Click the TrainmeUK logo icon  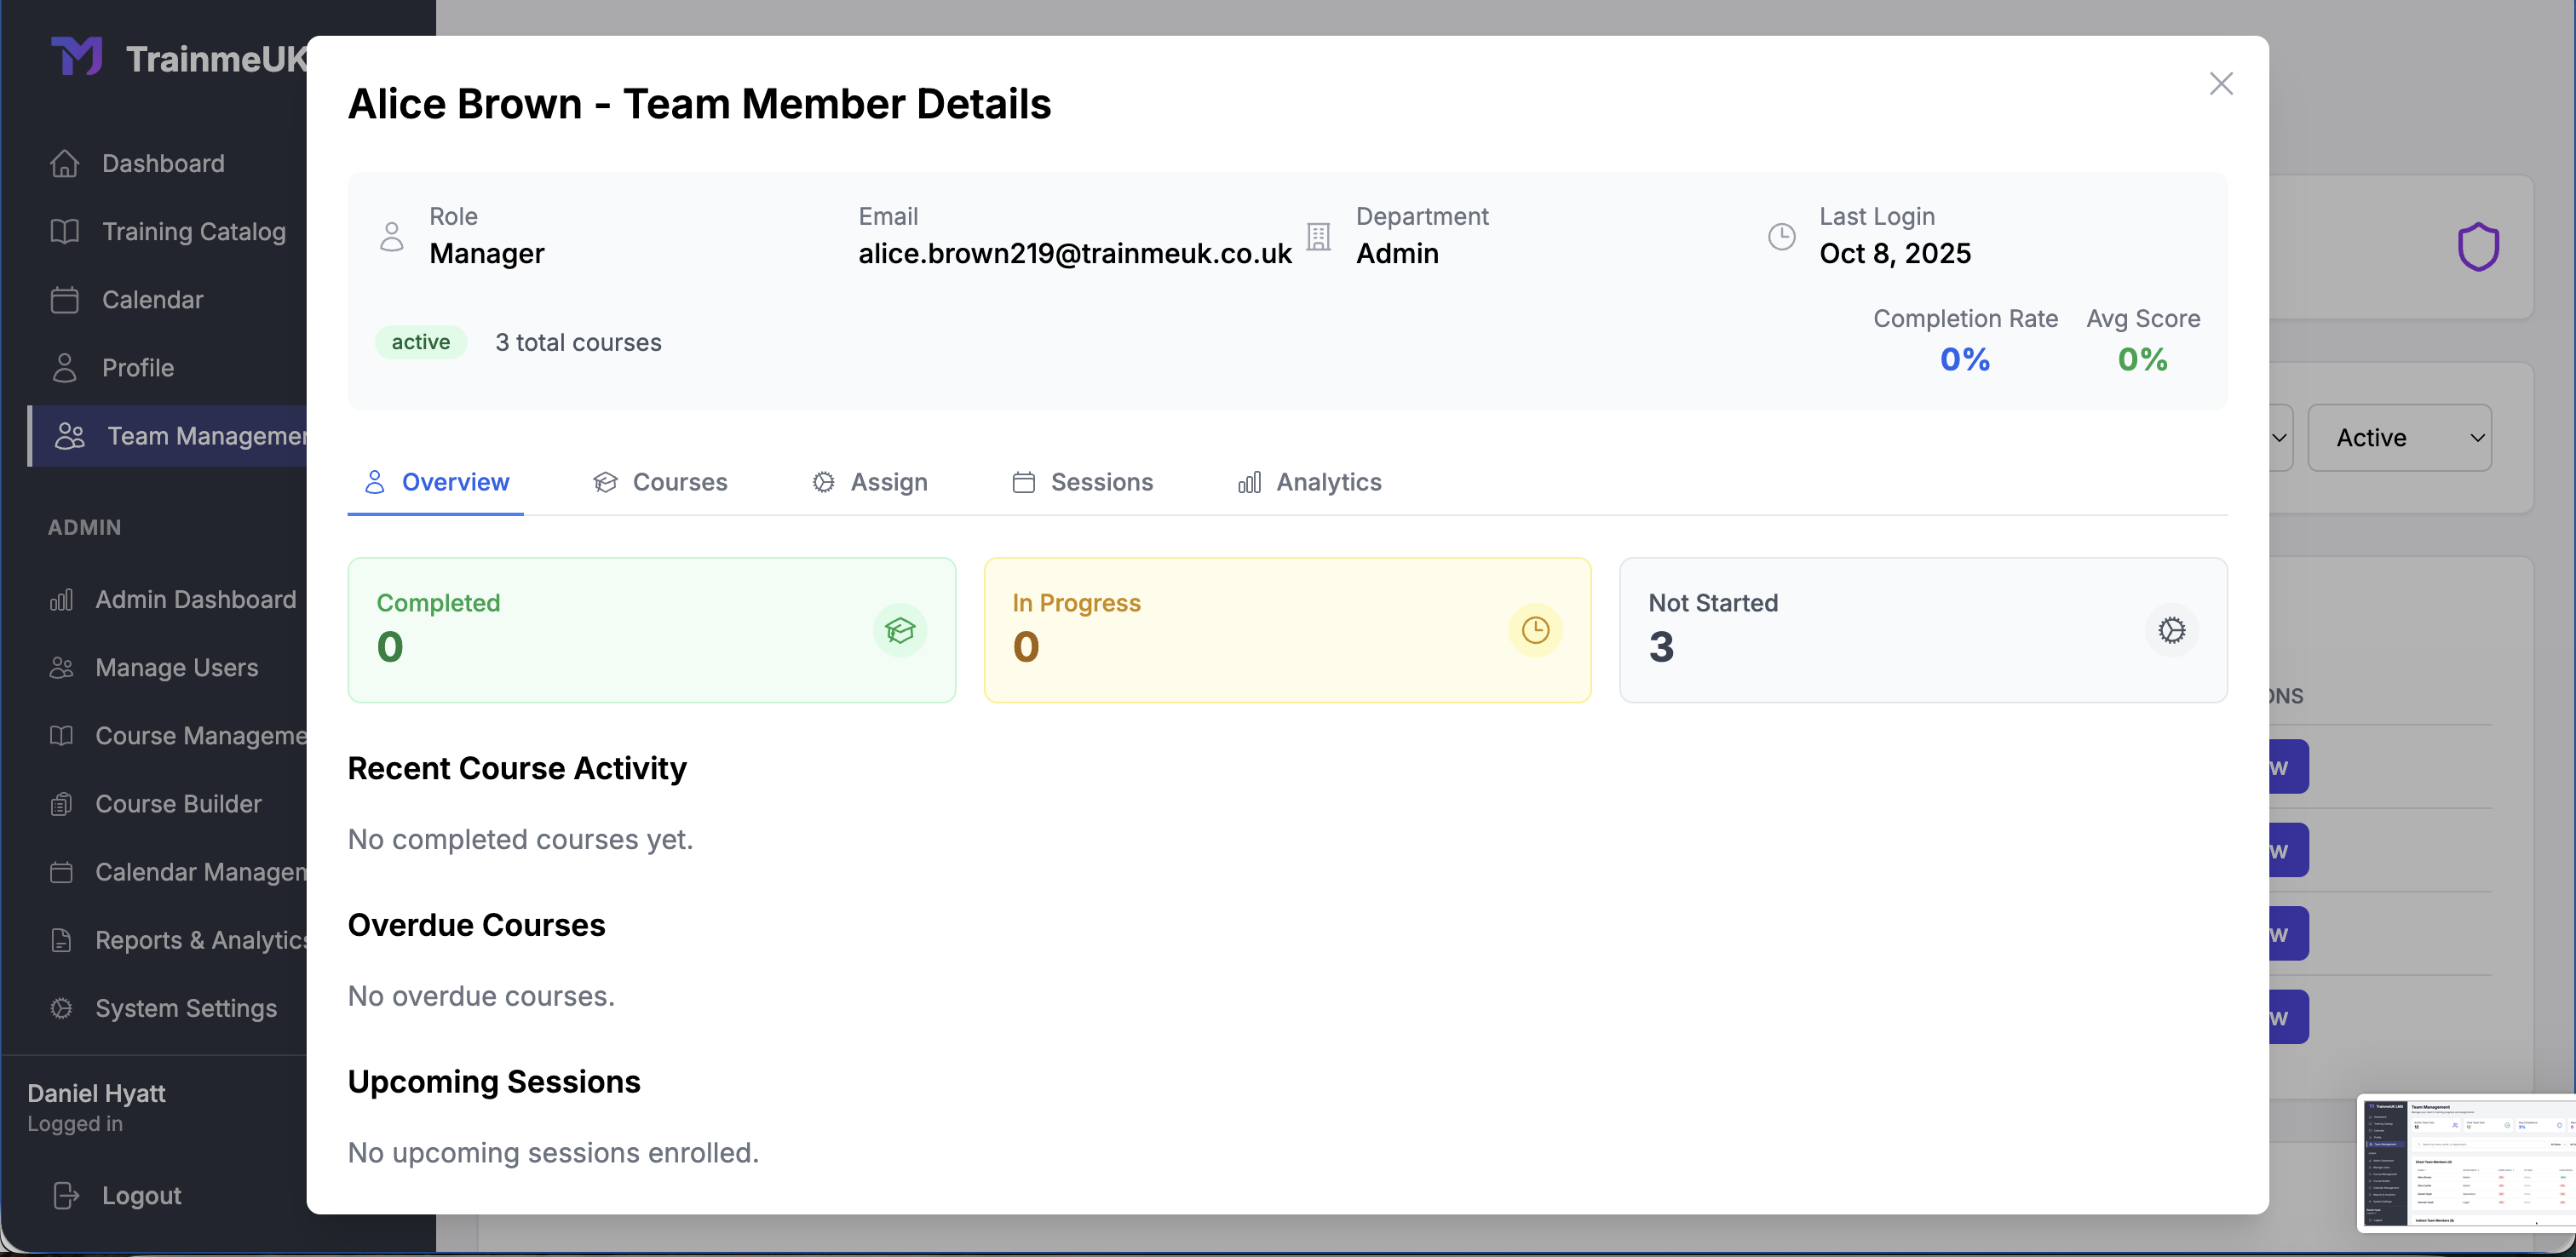pyautogui.click(x=76, y=57)
